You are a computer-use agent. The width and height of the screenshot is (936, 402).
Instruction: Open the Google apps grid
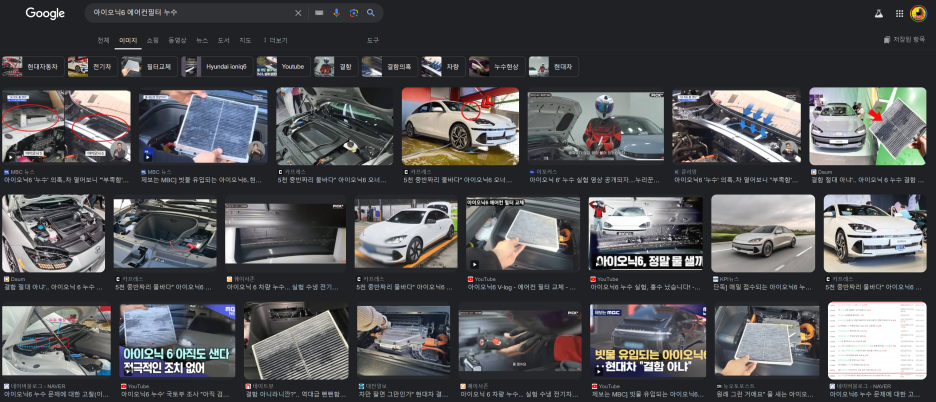tap(899, 13)
